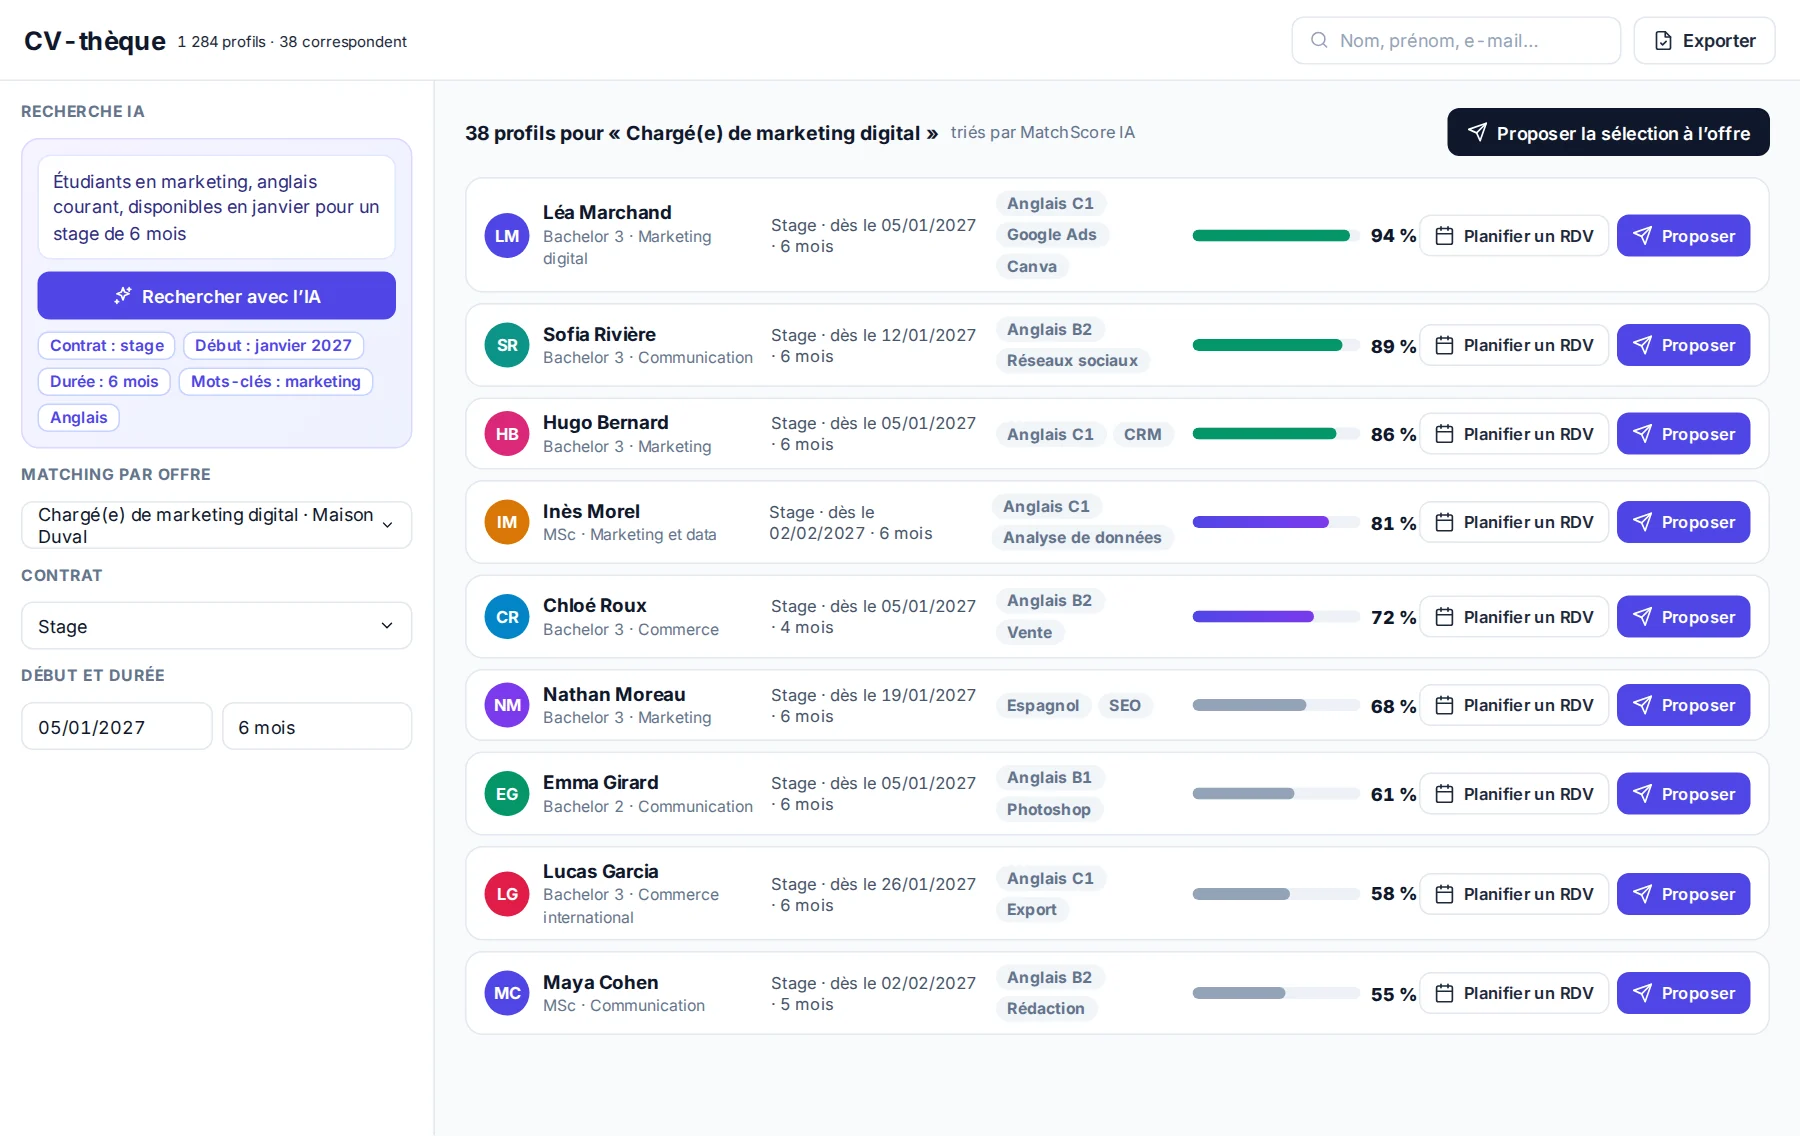Click Vente tag on Chloé Roux
Viewport: 1800px width, 1136px height.
[x=1029, y=633]
